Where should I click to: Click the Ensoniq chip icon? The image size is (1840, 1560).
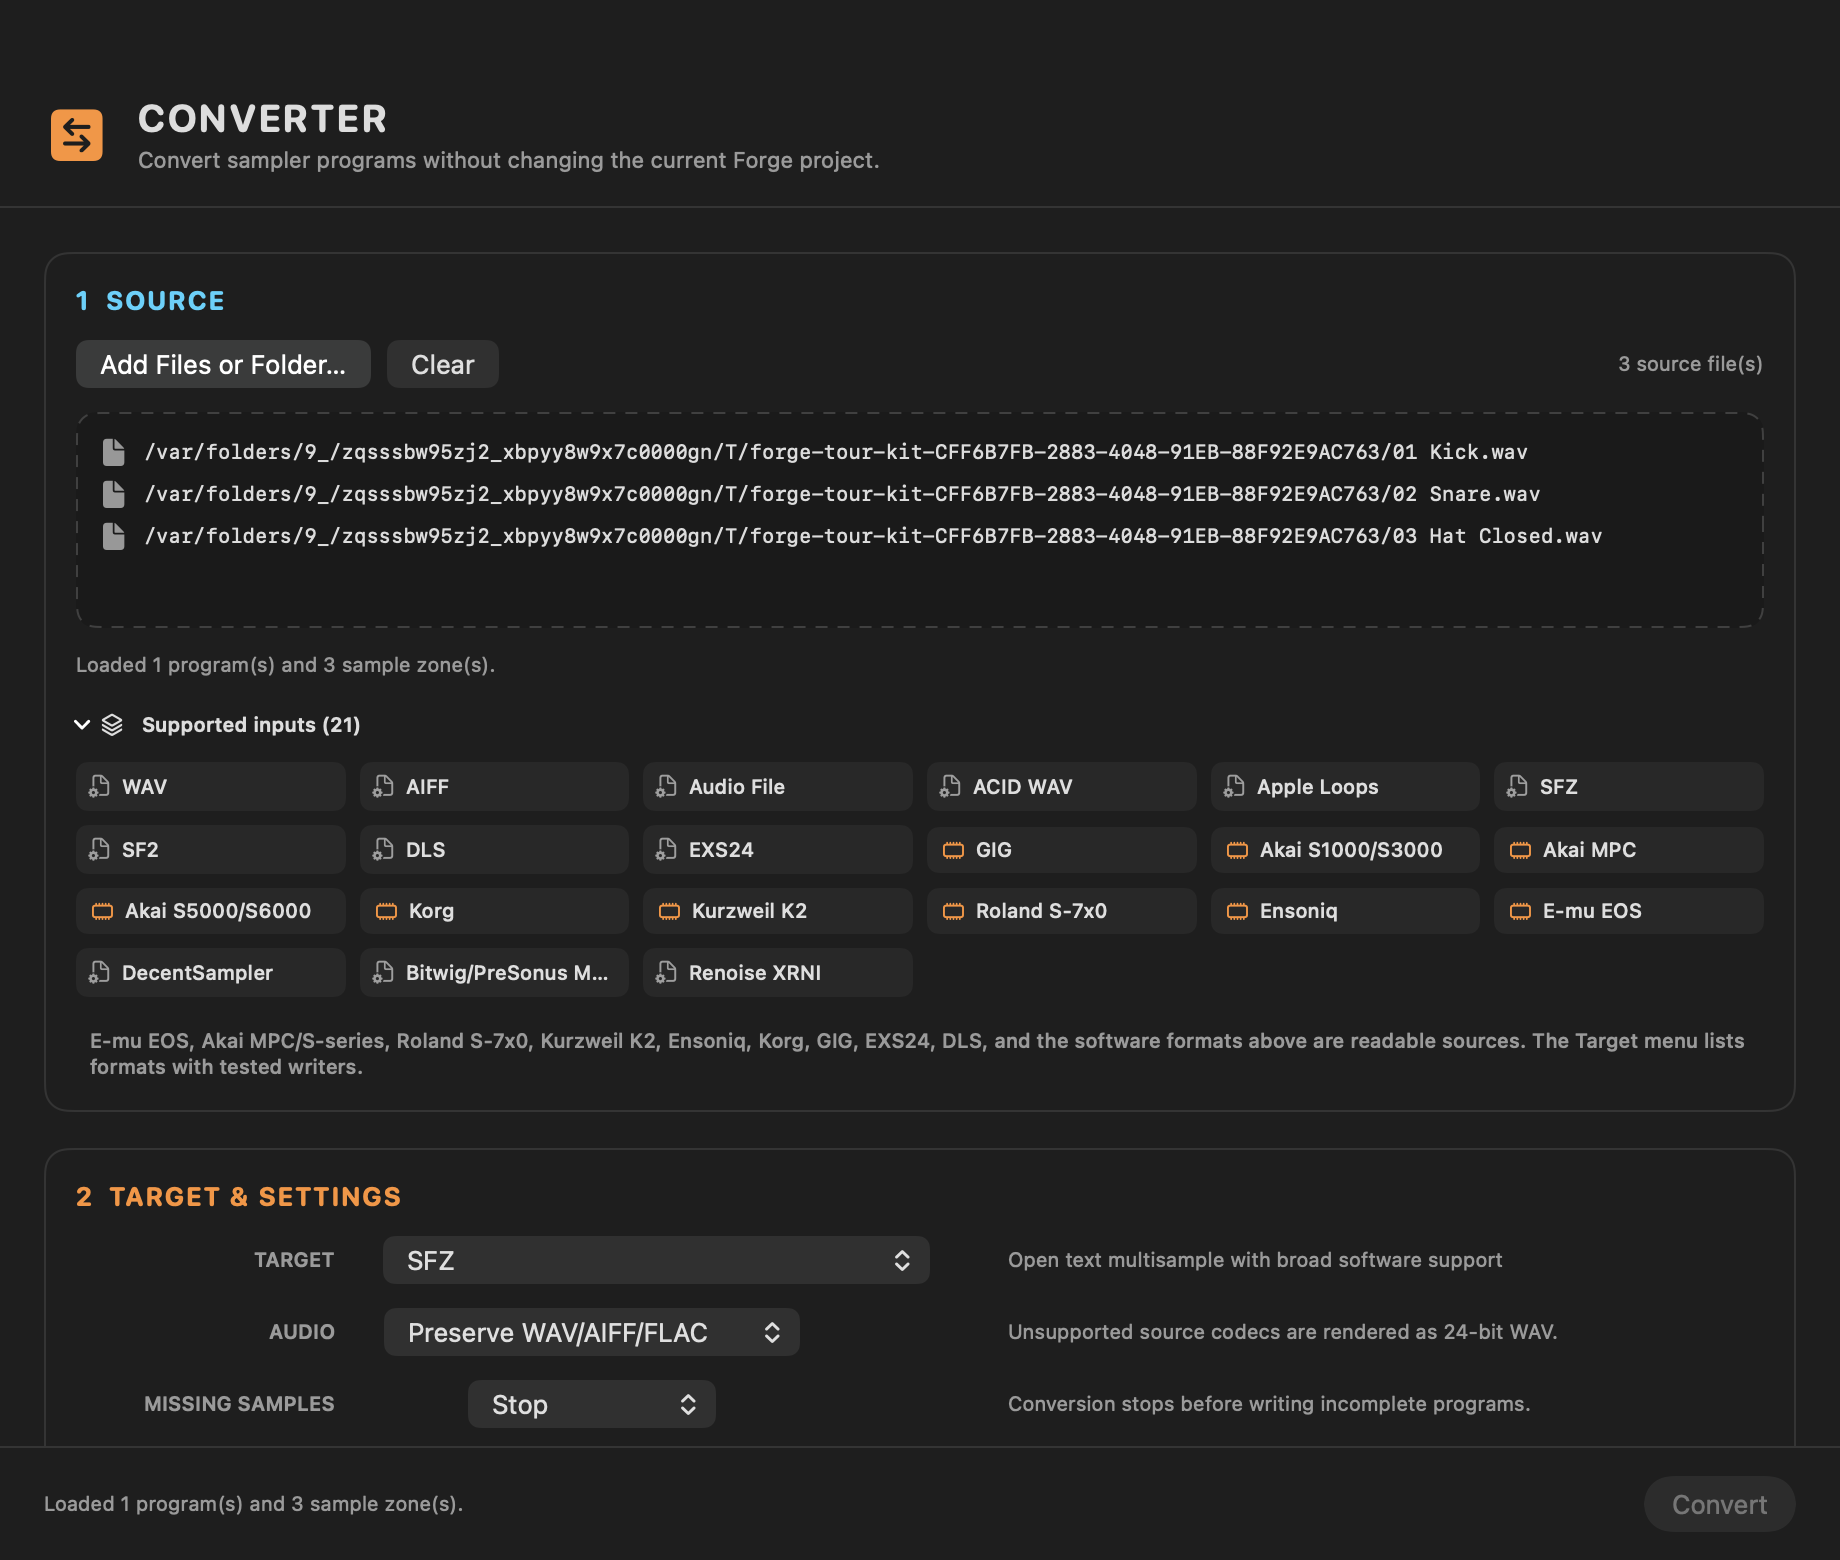point(1237,911)
